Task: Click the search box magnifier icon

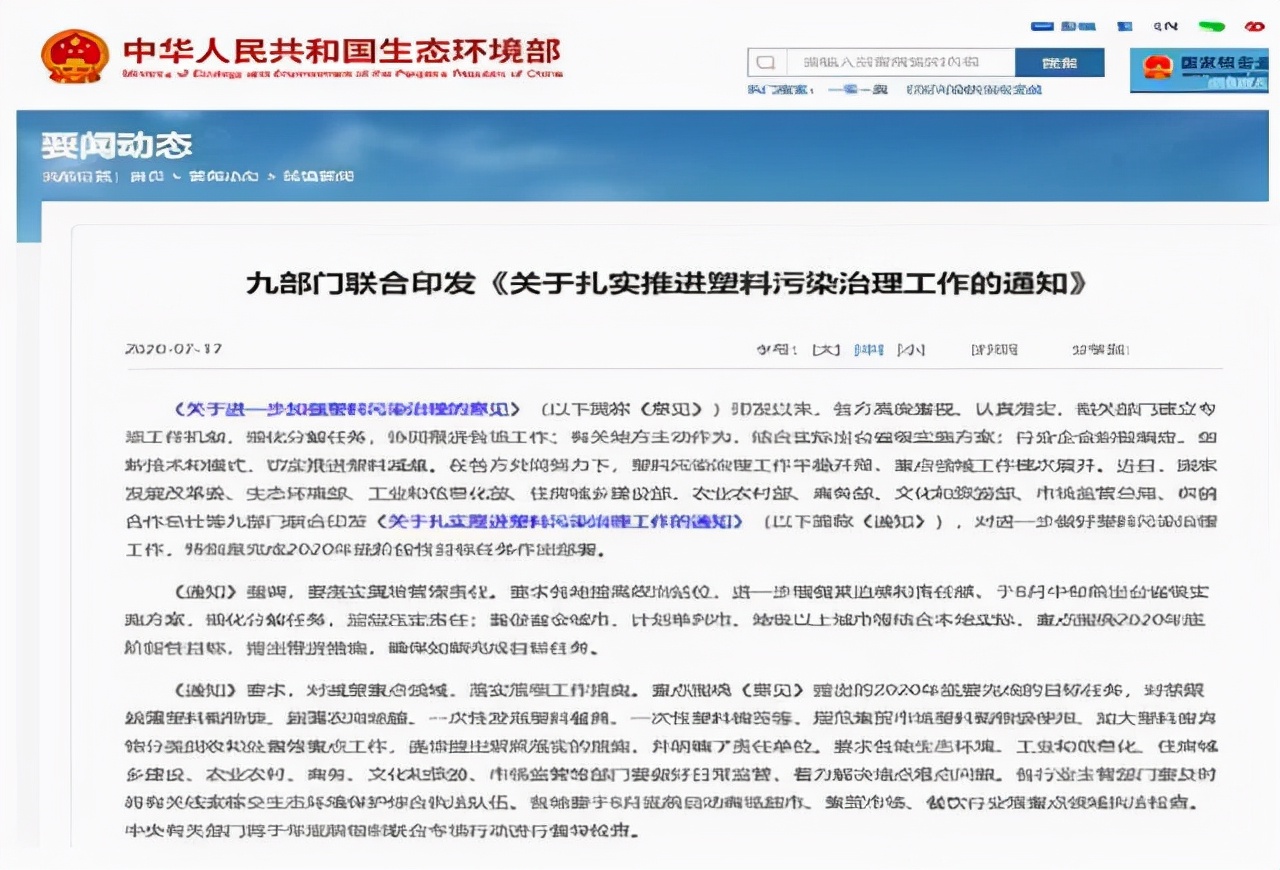Action: click(x=766, y=62)
